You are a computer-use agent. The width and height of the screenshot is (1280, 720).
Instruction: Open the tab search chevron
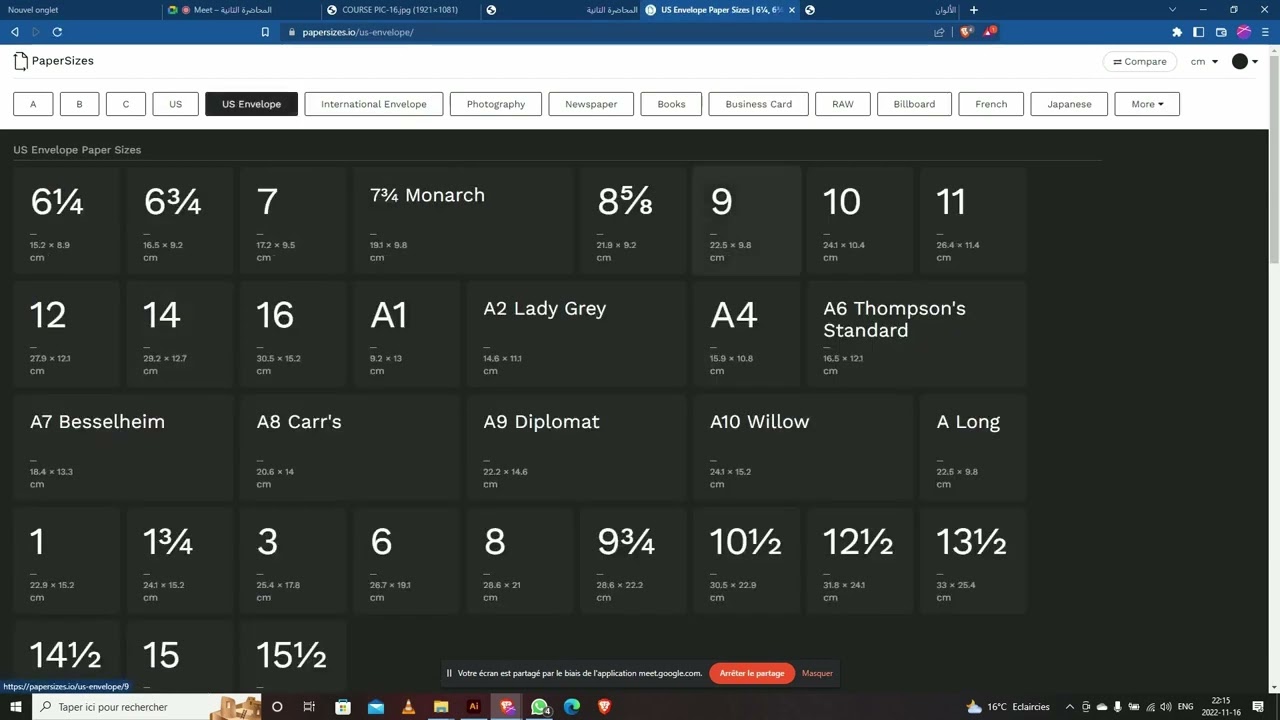[1173, 10]
